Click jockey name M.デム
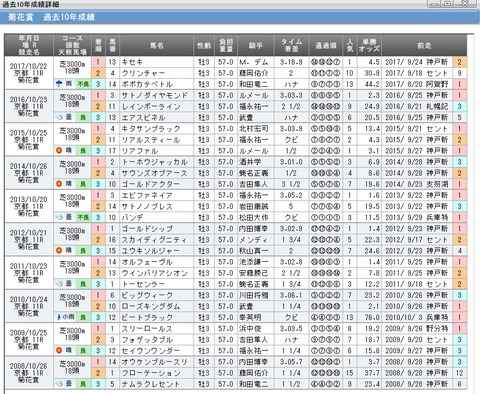 click(x=254, y=62)
